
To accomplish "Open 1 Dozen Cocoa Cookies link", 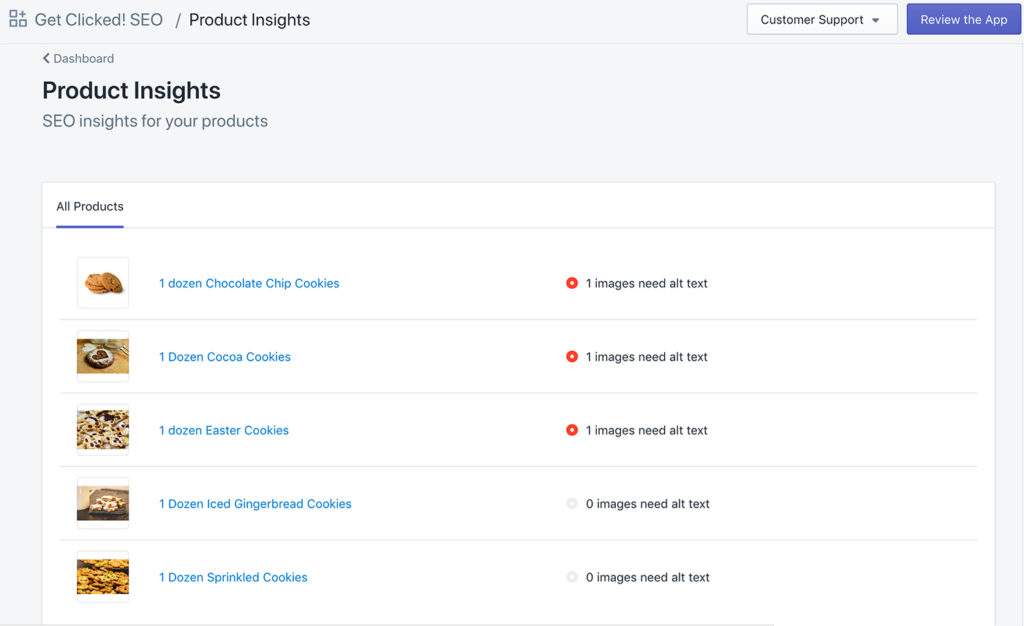I will 225,357.
